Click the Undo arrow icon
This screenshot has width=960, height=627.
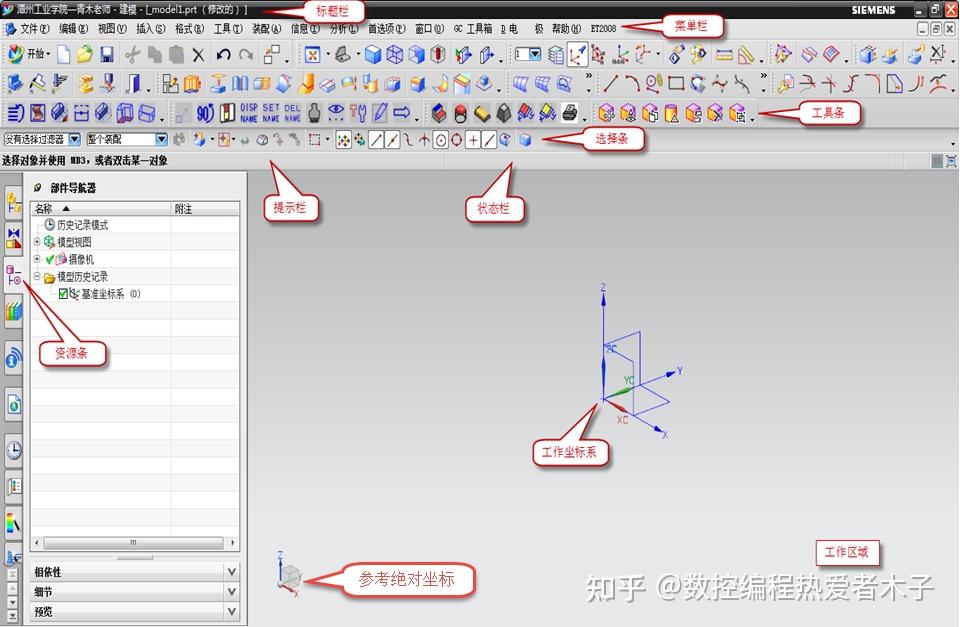point(223,55)
